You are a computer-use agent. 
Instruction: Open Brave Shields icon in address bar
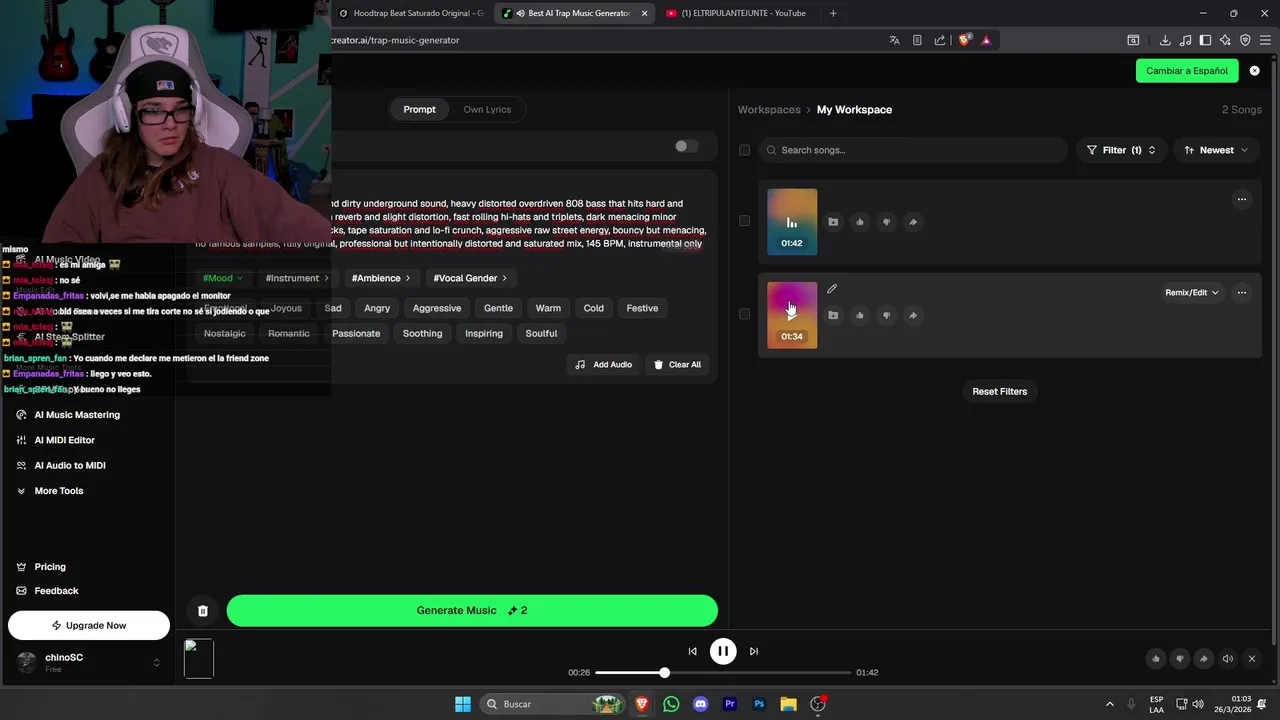[964, 40]
